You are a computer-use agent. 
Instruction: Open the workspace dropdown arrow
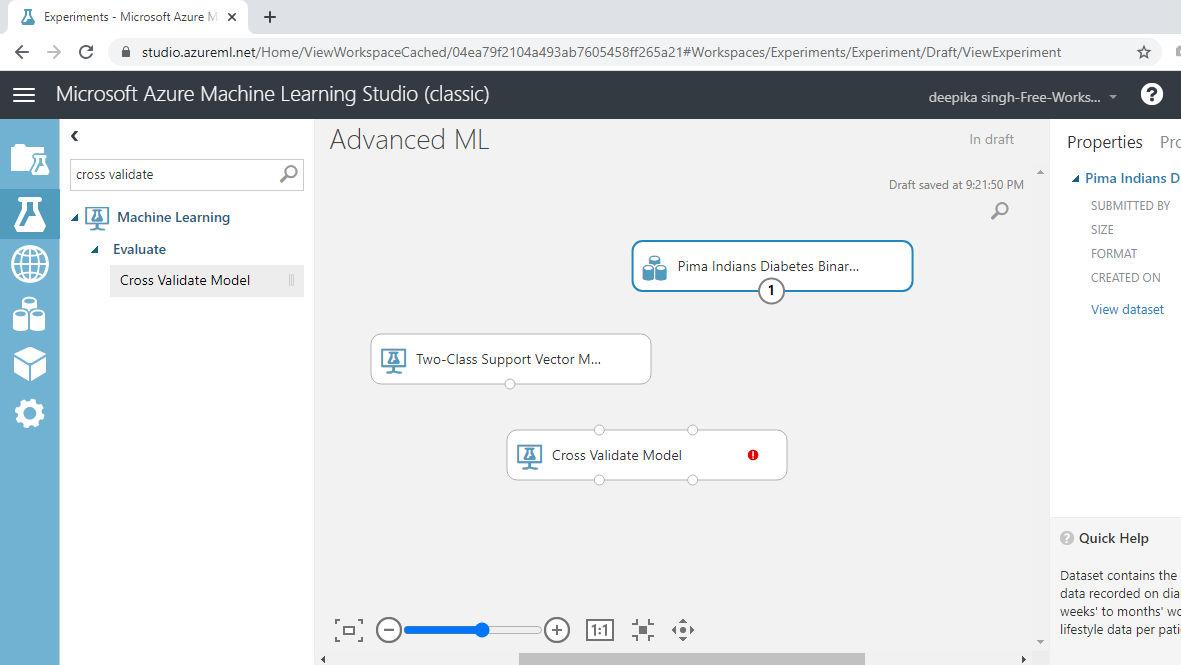(1113, 97)
